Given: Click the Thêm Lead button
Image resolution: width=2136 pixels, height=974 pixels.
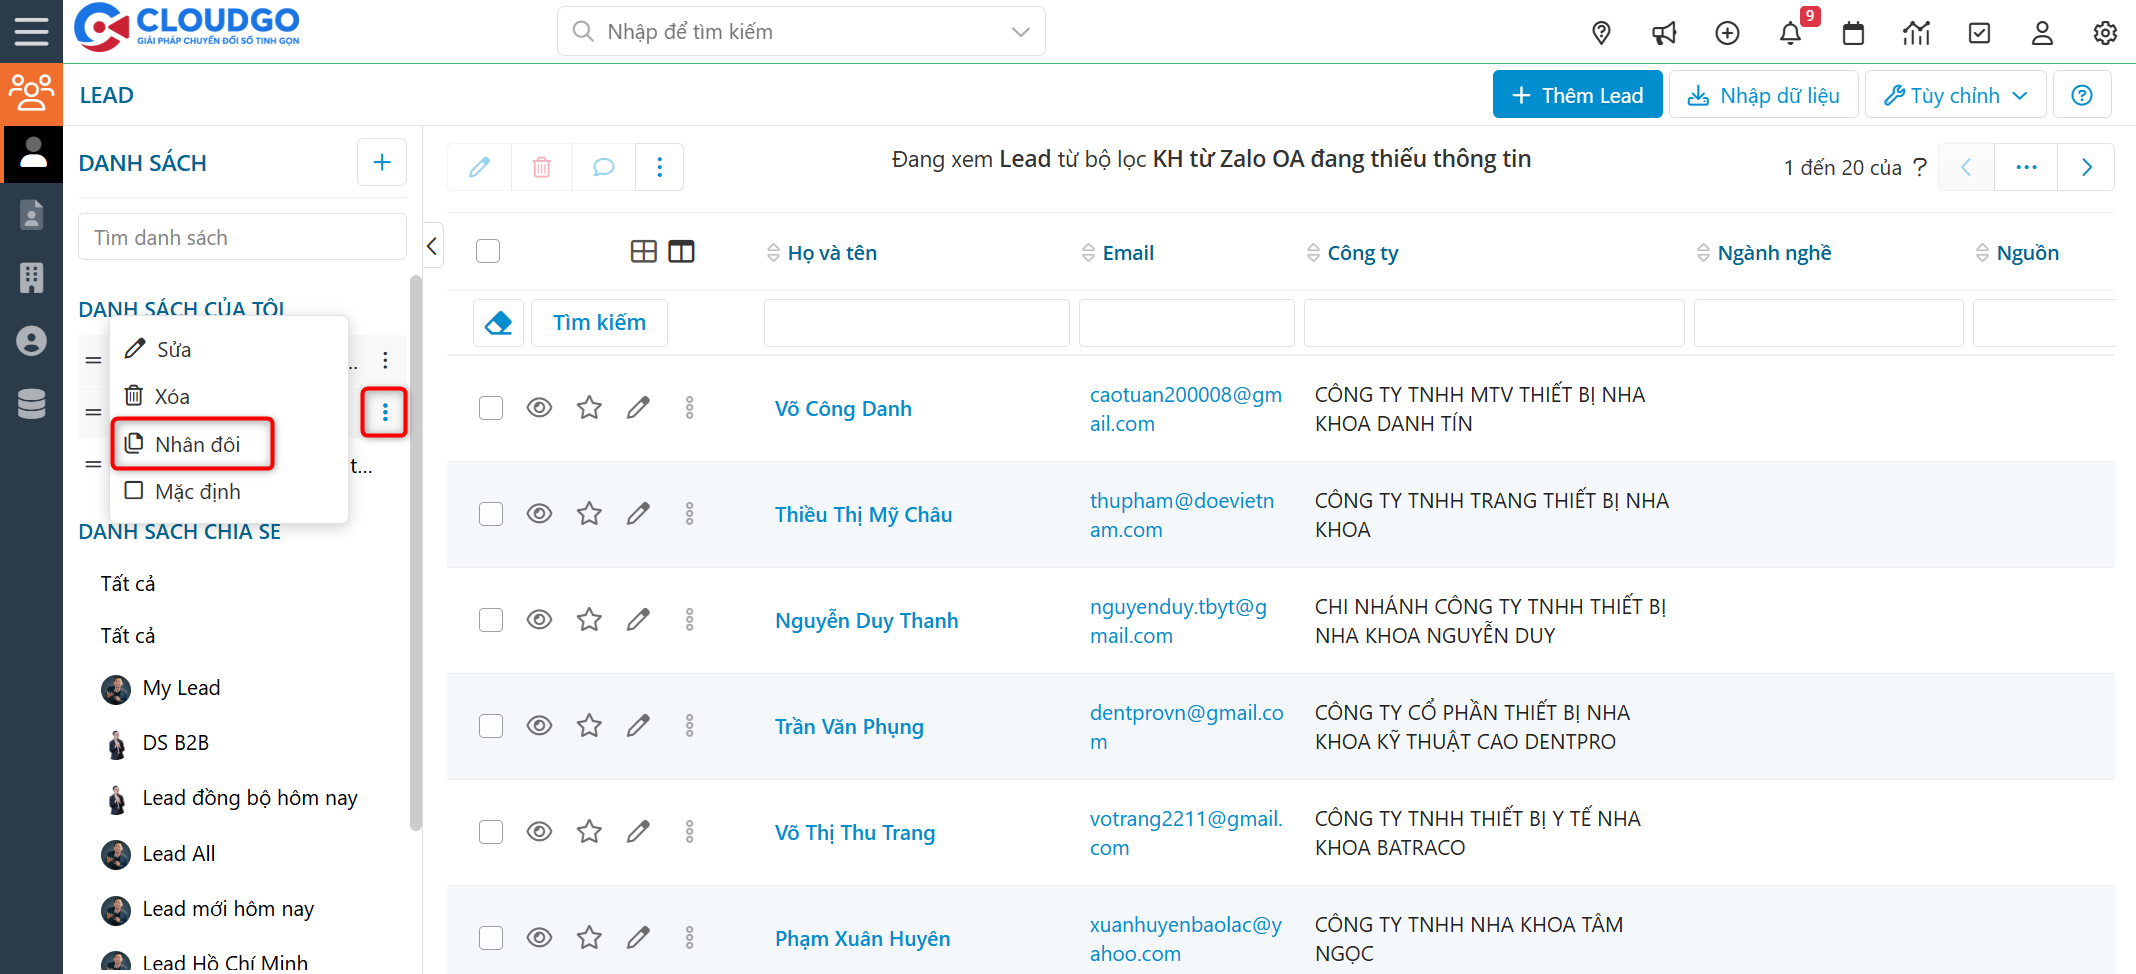Looking at the screenshot, I should [1577, 95].
